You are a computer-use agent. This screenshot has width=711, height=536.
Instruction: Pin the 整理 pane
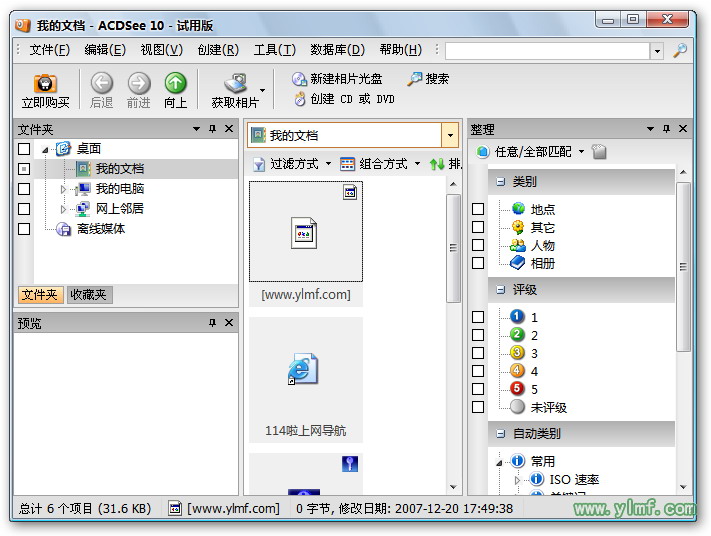tap(666, 129)
